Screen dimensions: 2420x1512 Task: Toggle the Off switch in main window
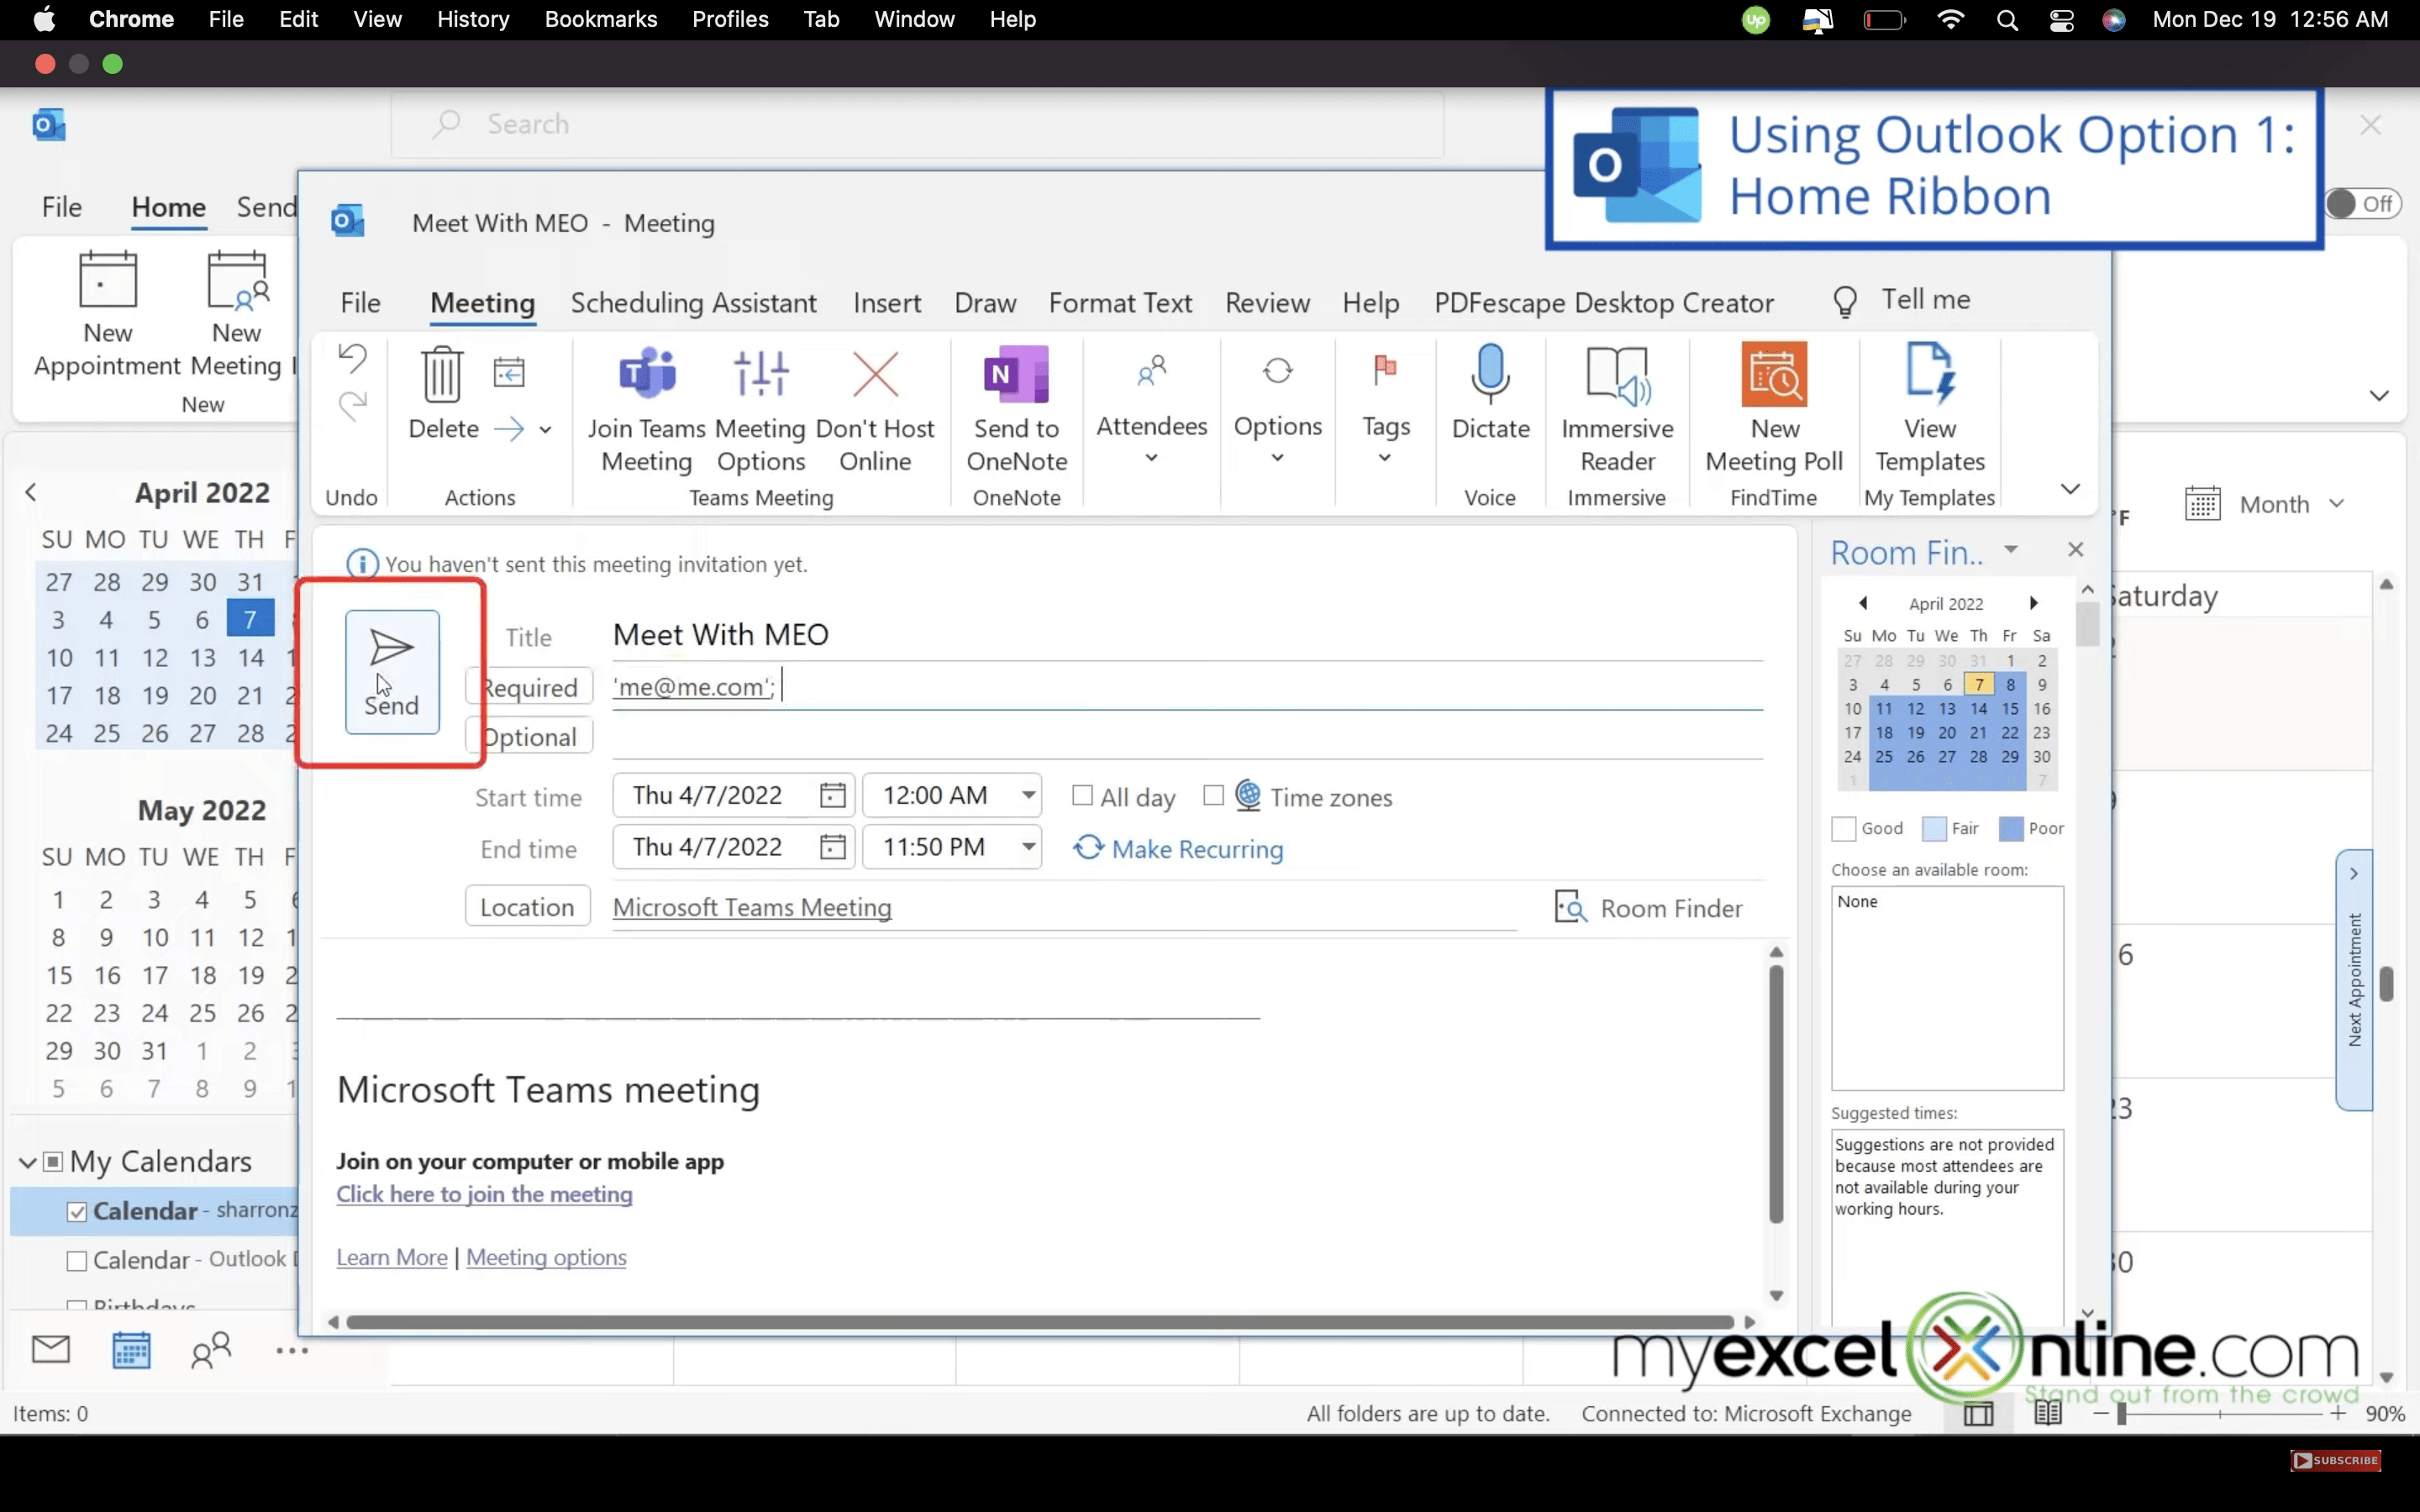tap(2362, 204)
